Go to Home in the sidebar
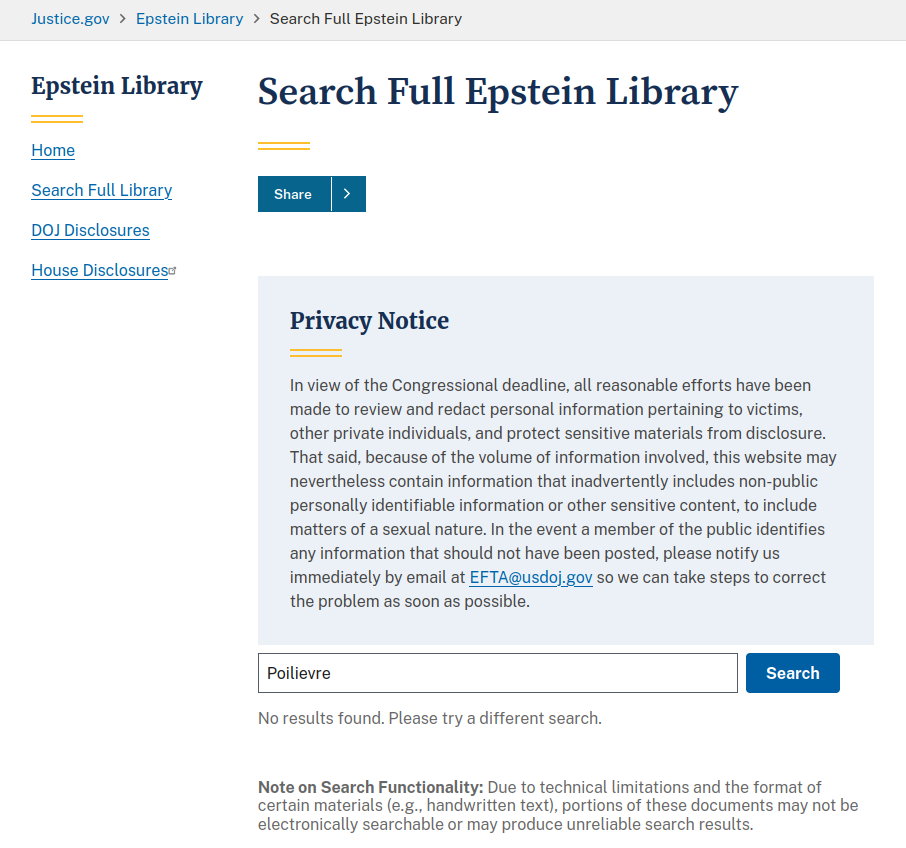 53,151
